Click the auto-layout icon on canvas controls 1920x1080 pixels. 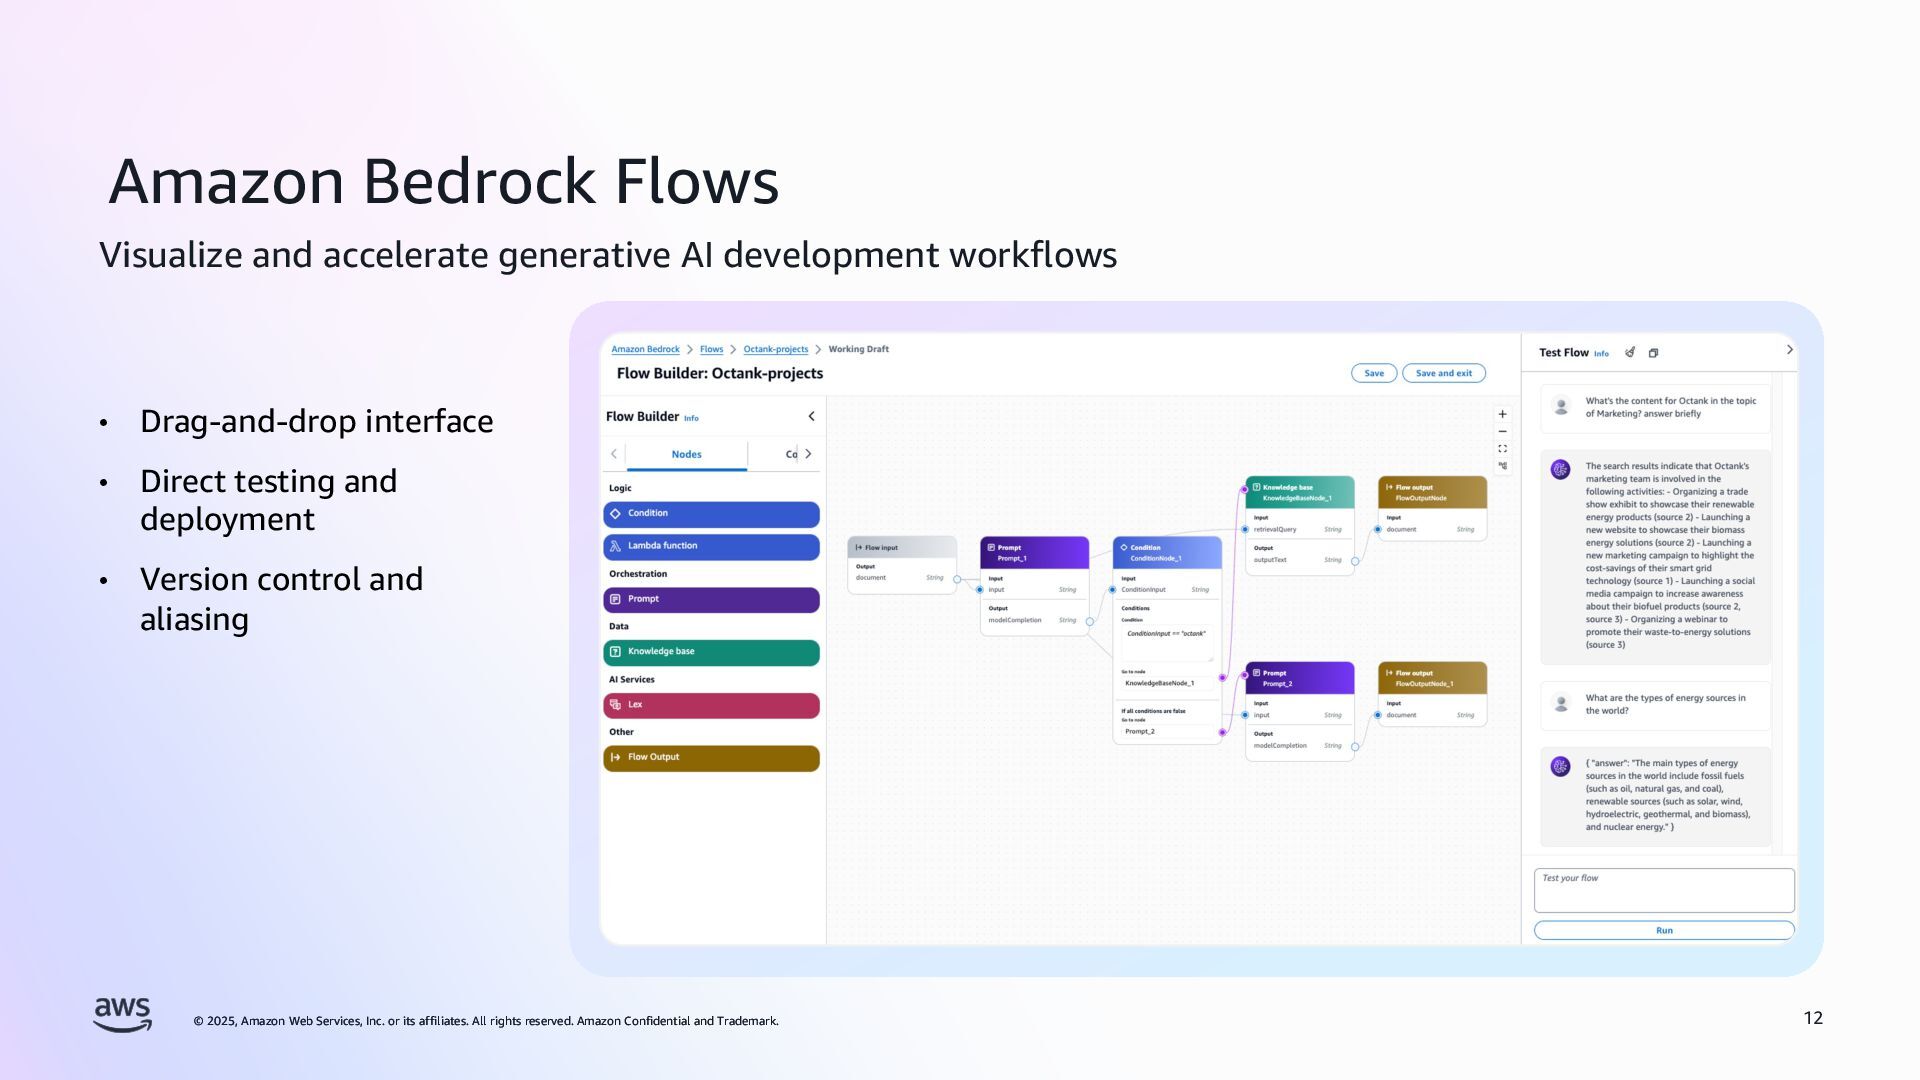(x=1502, y=466)
